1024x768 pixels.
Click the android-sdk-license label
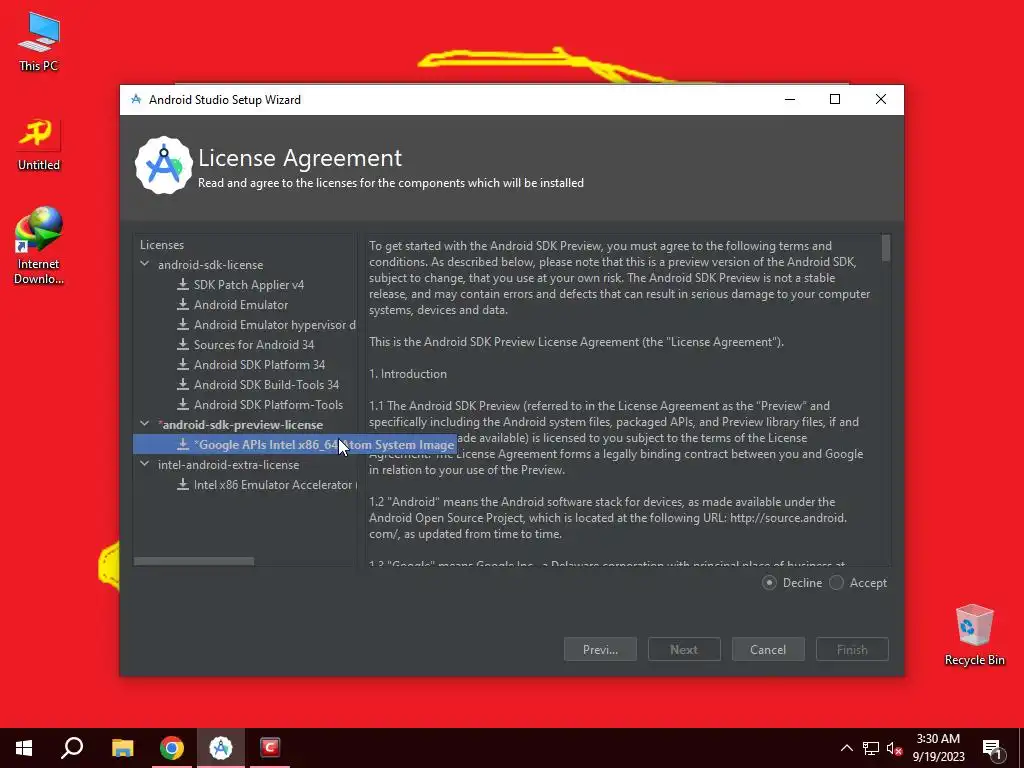210,264
